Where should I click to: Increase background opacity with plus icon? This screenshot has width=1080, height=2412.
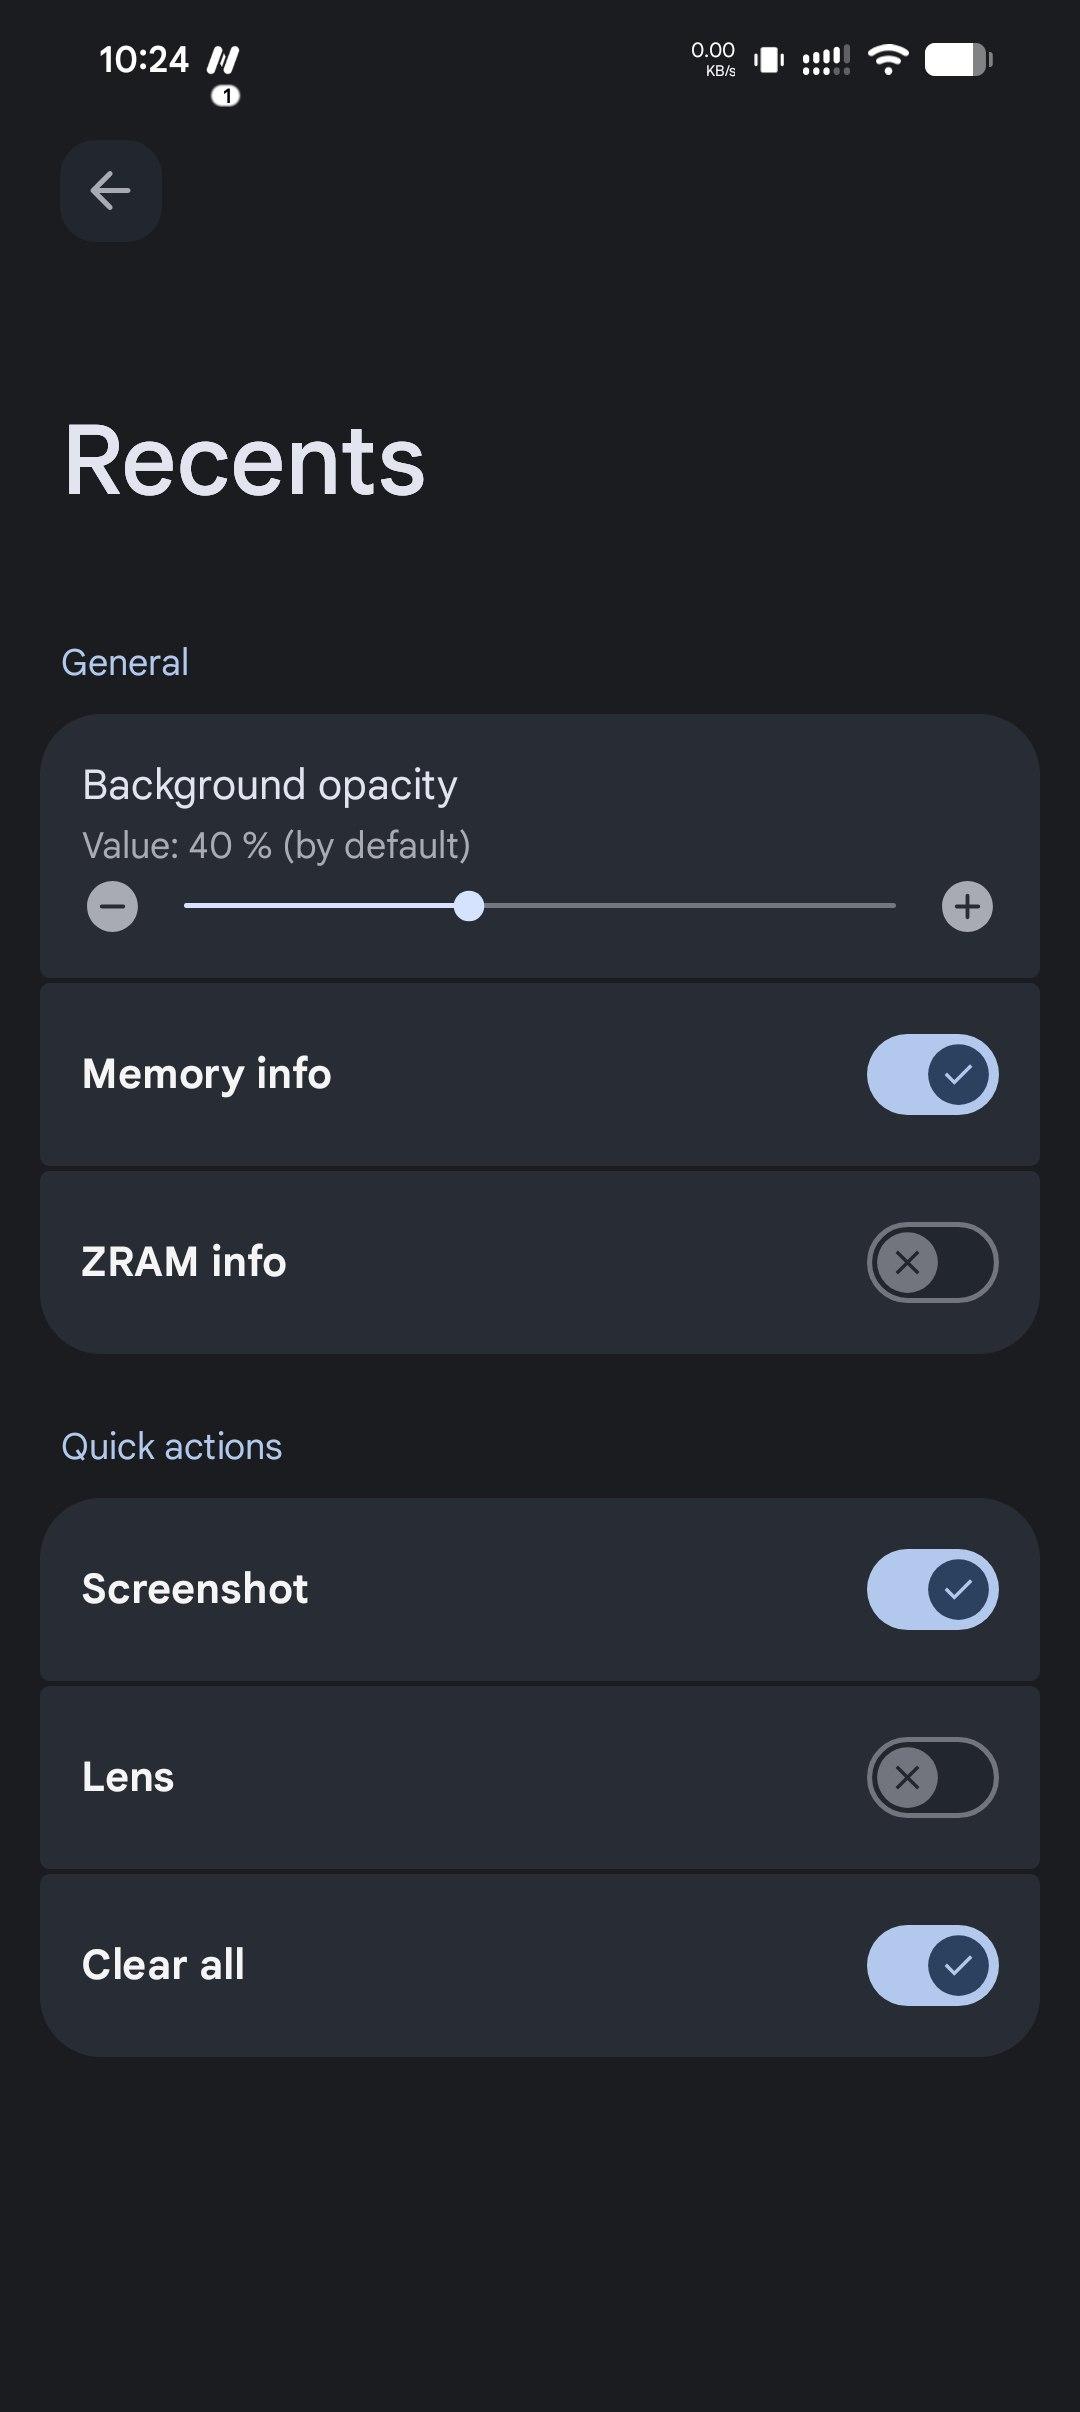coord(967,907)
